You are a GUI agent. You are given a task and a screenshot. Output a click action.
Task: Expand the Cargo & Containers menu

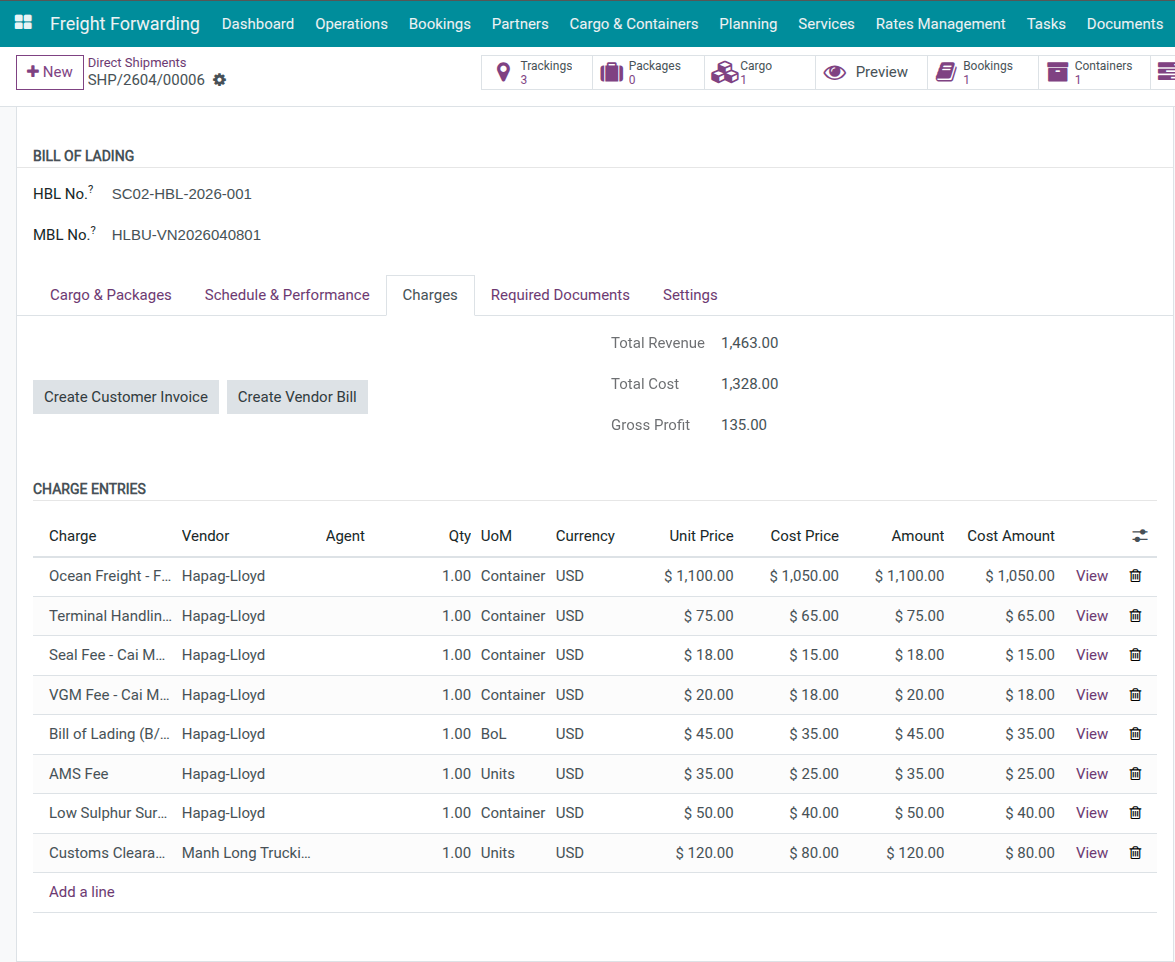(634, 24)
